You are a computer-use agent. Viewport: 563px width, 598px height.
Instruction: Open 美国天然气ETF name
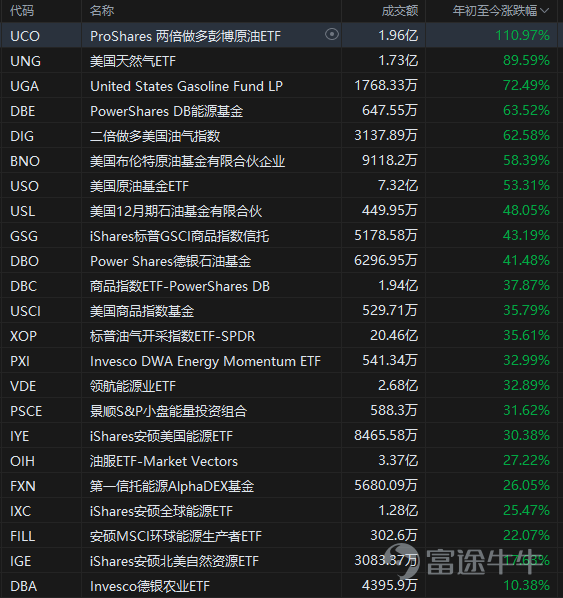point(133,61)
